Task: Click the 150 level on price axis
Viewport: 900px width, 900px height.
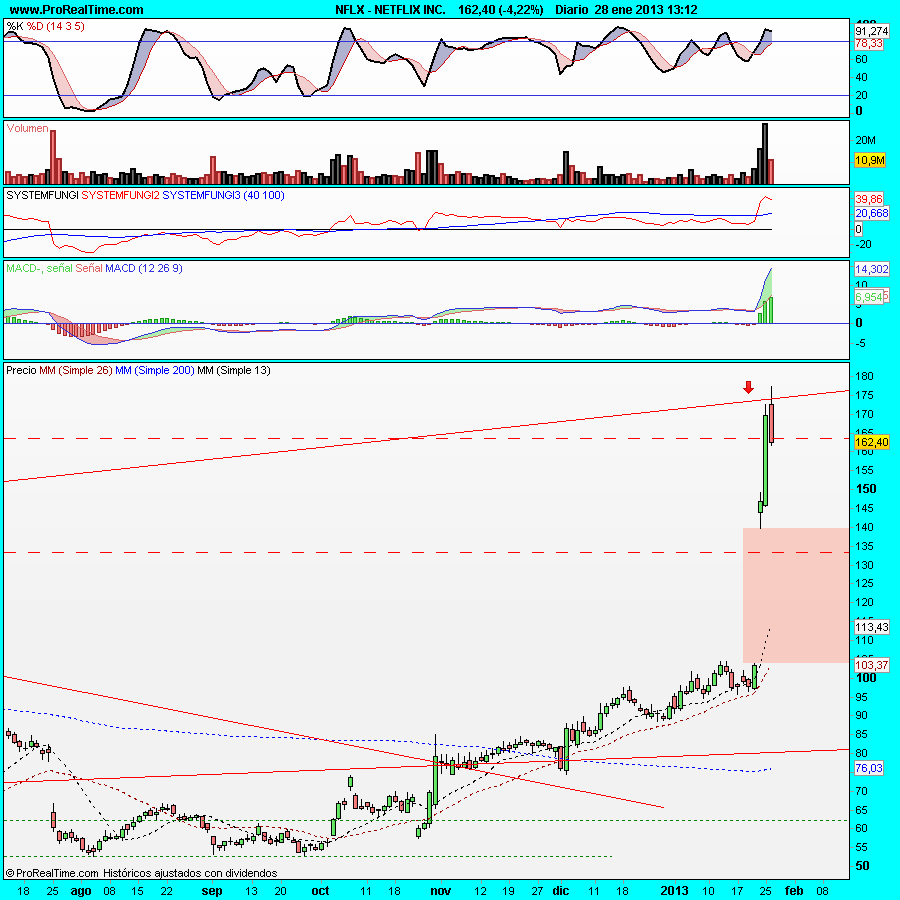Action: click(866, 488)
